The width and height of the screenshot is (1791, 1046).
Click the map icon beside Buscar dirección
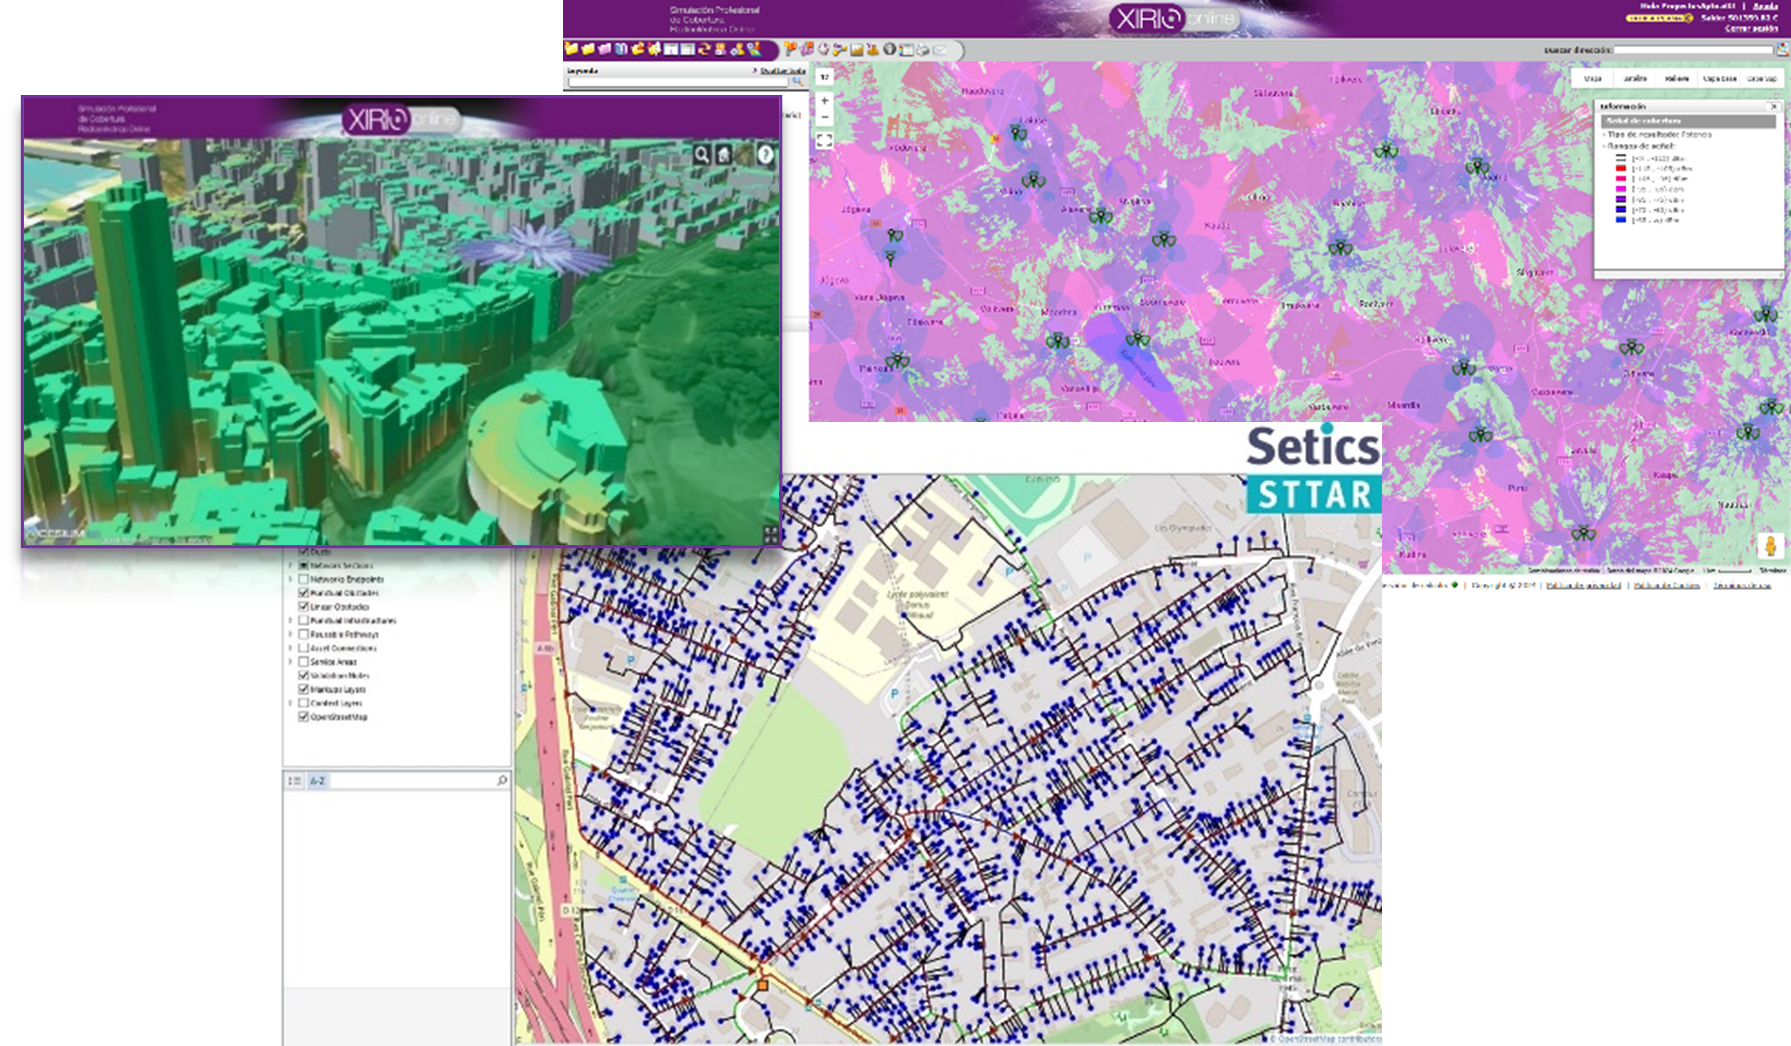click(1781, 49)
